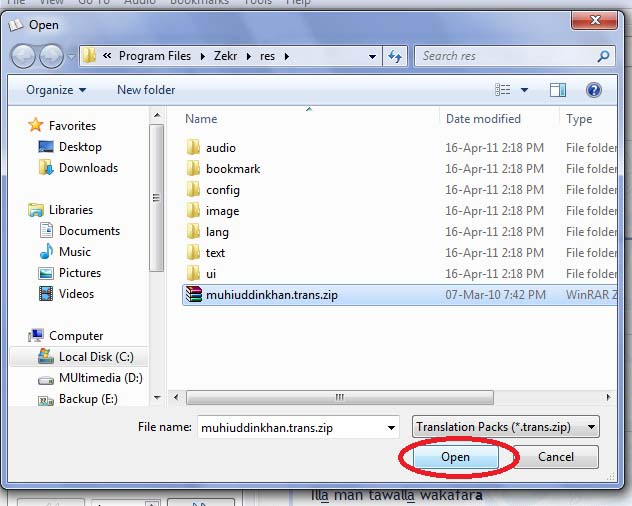
Task: Click the left arrow of horizontal scrollbar
Action: [x=176, y=397]
